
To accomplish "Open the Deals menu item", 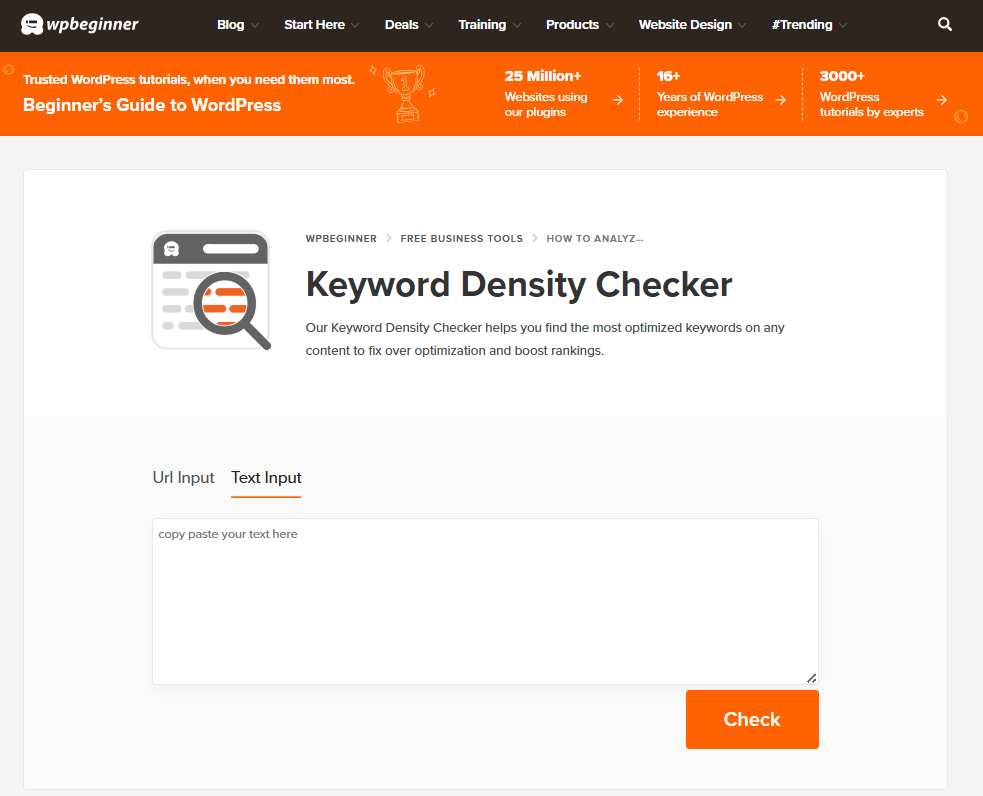I will [x=401, y=24].
